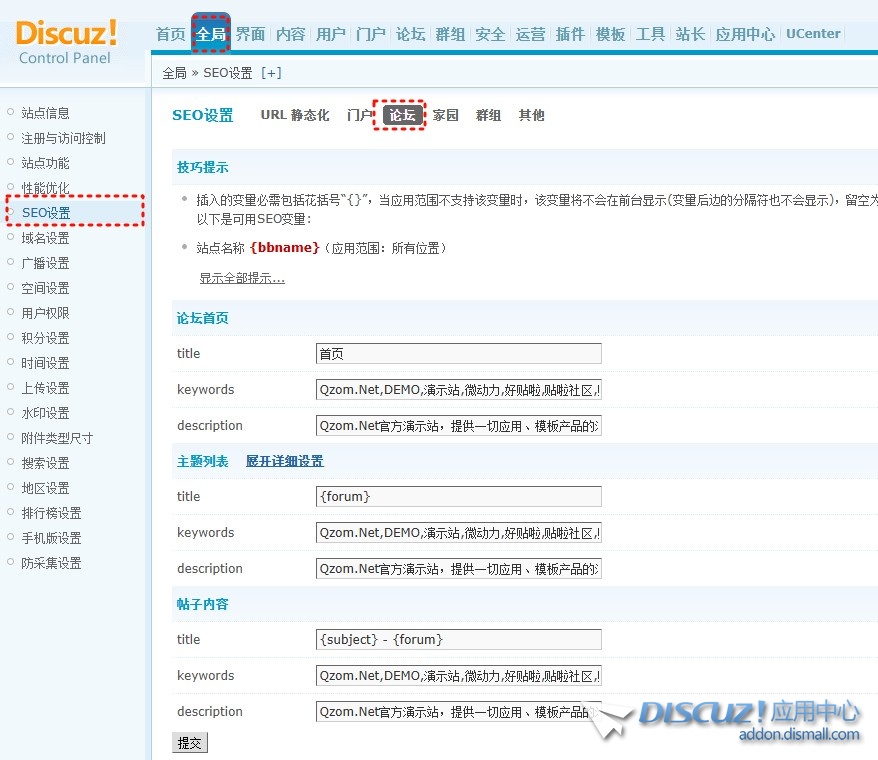Expand 展开详细设置 for 主题列表
The width and height of the screenshot is (878, 760).
coord(285,461)
